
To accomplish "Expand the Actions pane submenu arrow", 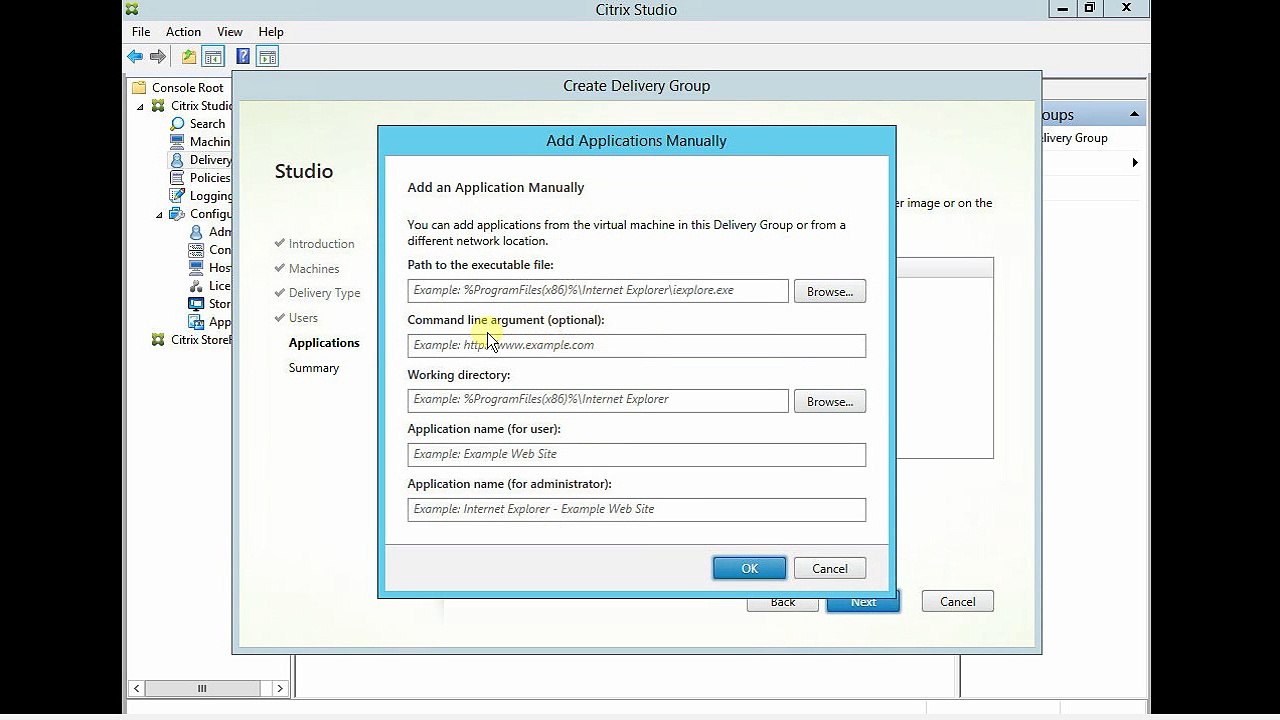I will [x=1135, y=163].
